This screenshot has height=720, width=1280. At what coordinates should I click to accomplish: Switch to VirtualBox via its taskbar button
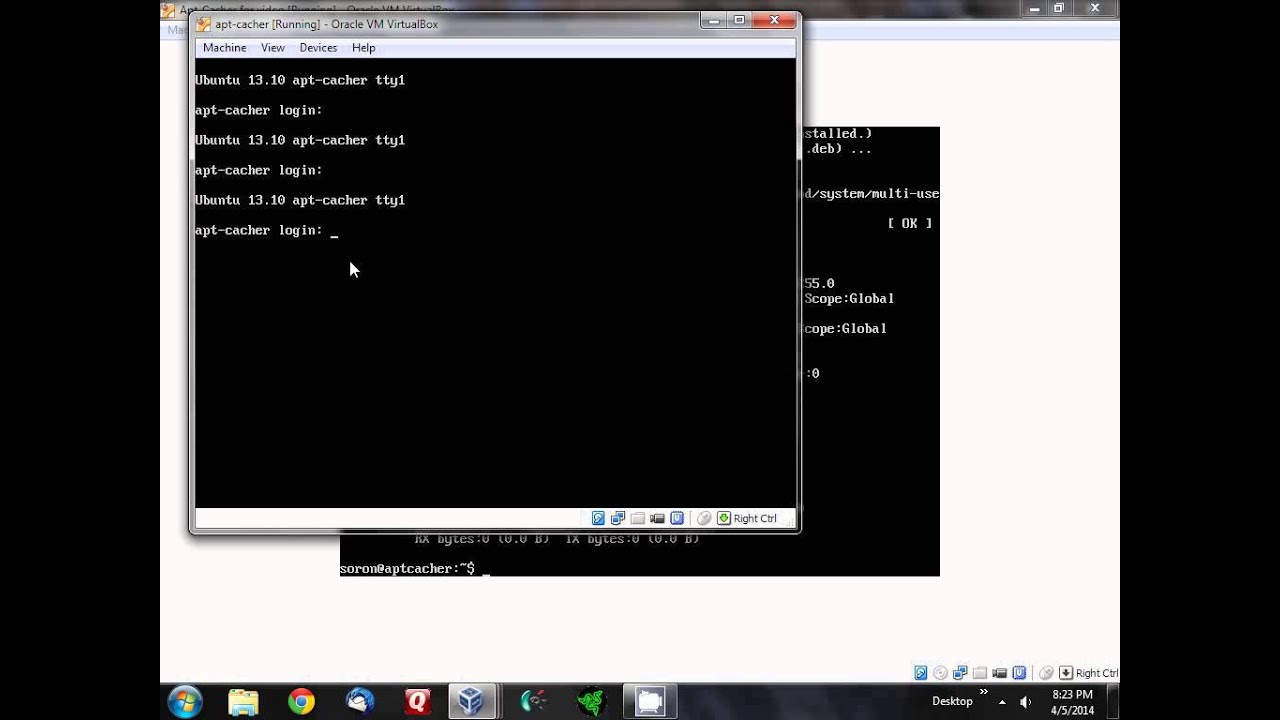coord(471,701)
